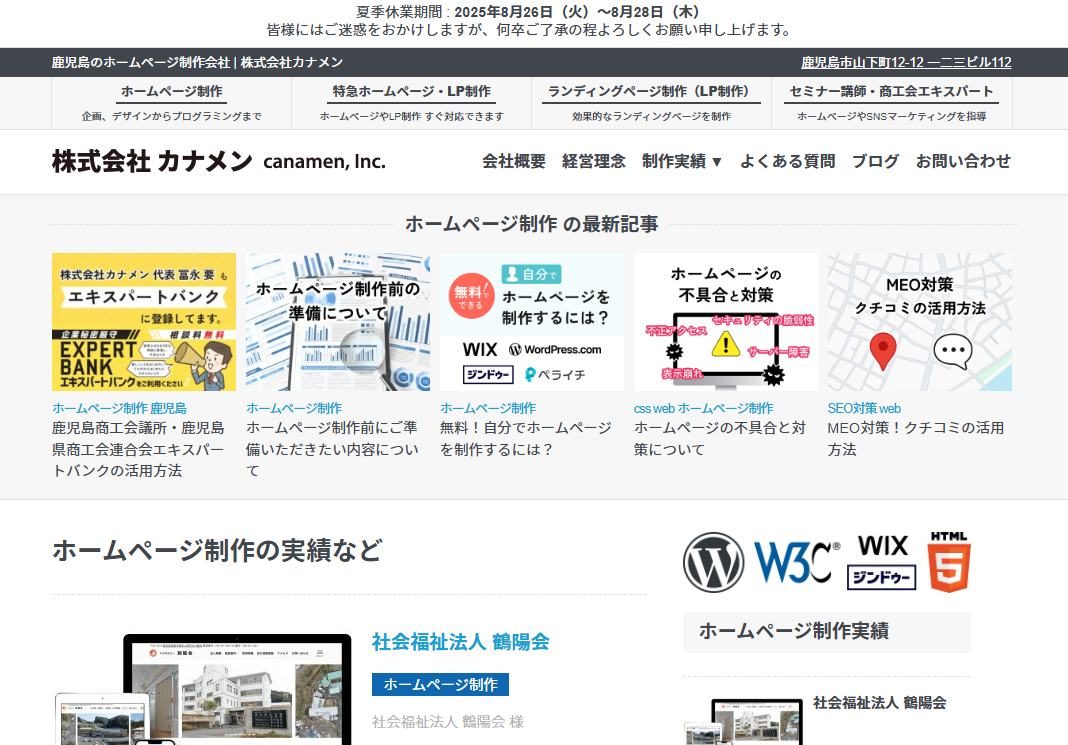Viewport: 1068px width, 745px height.
Task: Open the ホームページの不具合と対策 thumbnail
Action: [x=725, y=322]
